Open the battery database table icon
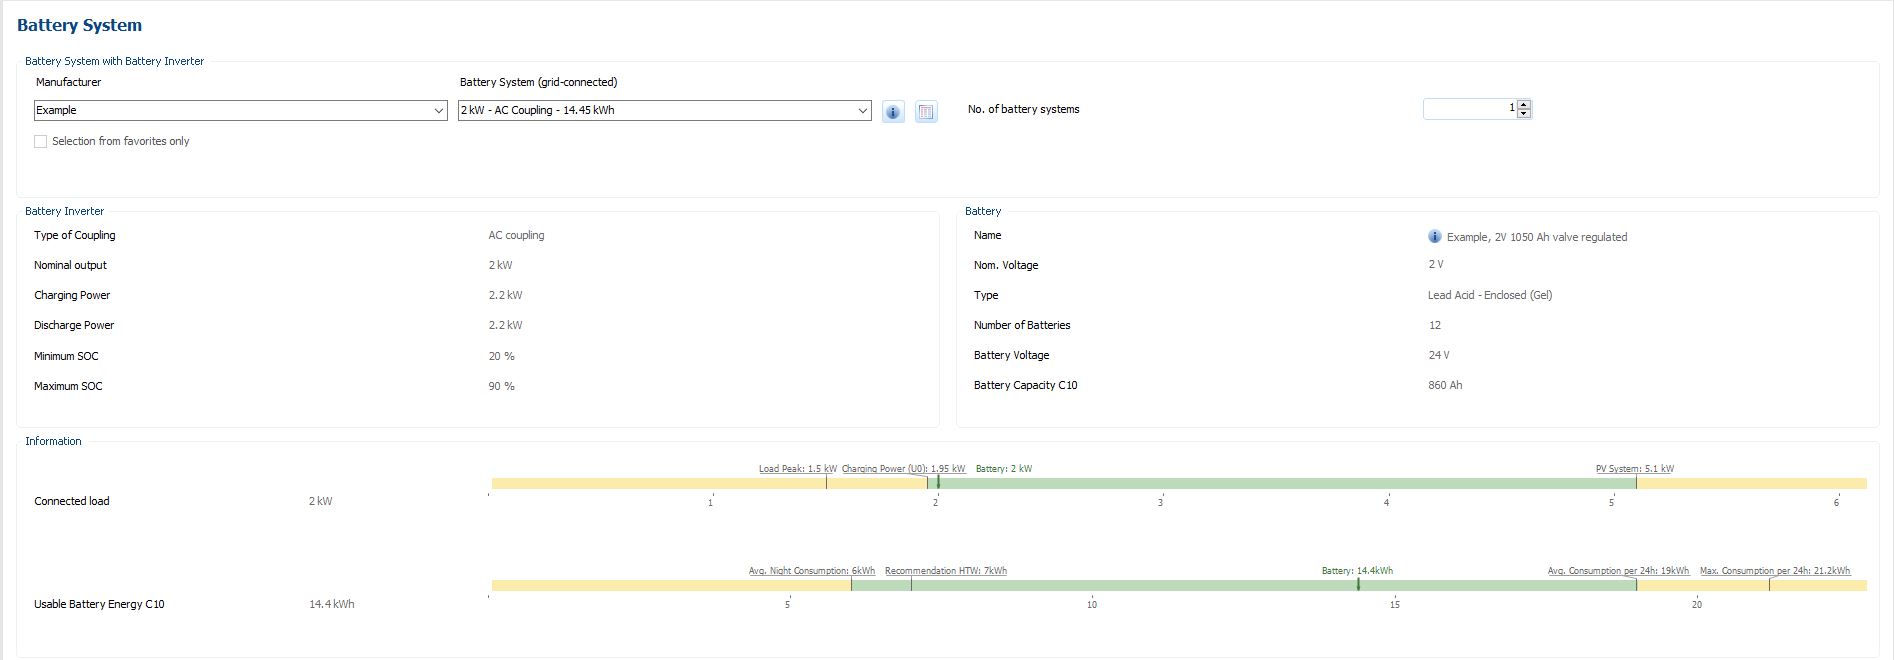Screen dimensions: 1894x660 [x=926, y=112]
